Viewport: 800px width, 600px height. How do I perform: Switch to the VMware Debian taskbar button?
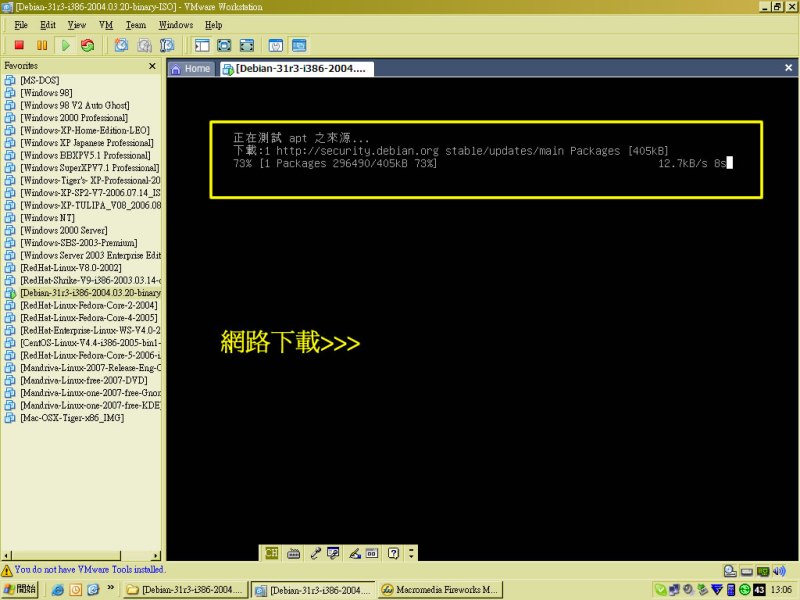313,590
